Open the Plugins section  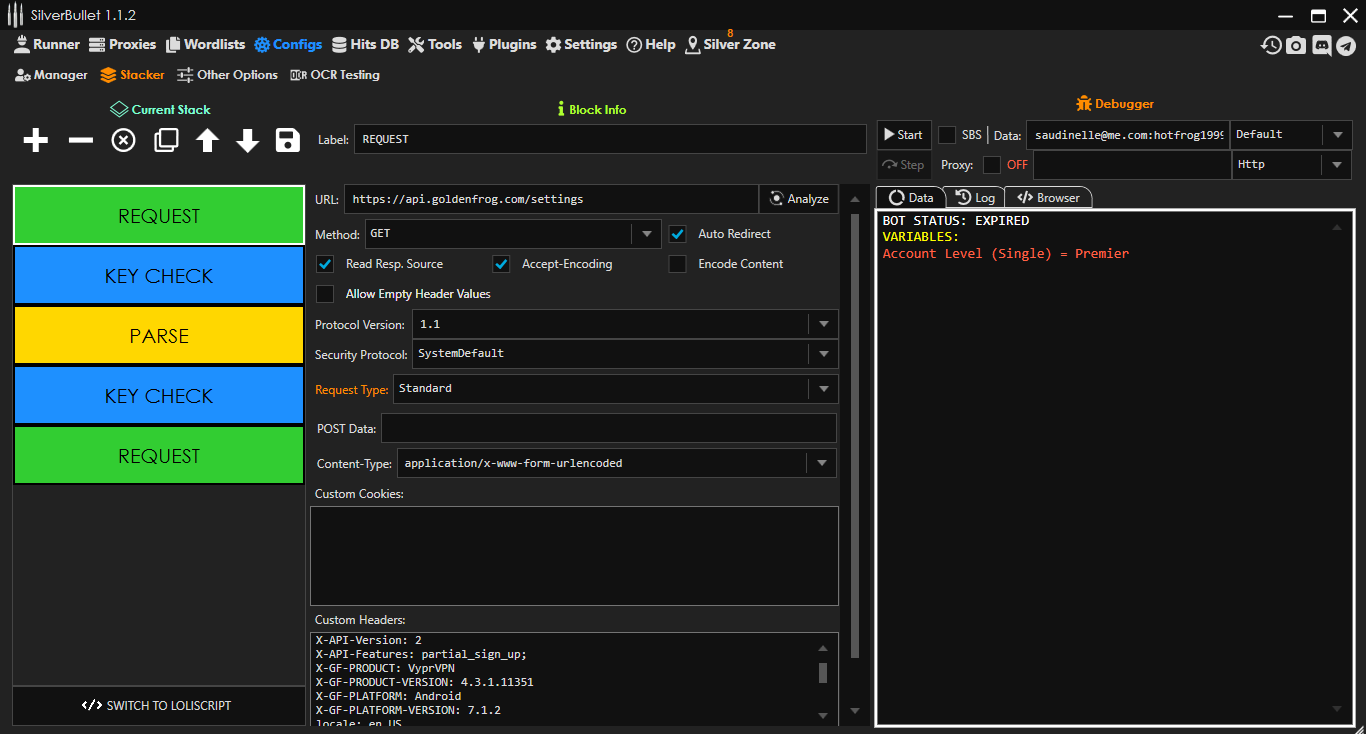tap(503, 44)
